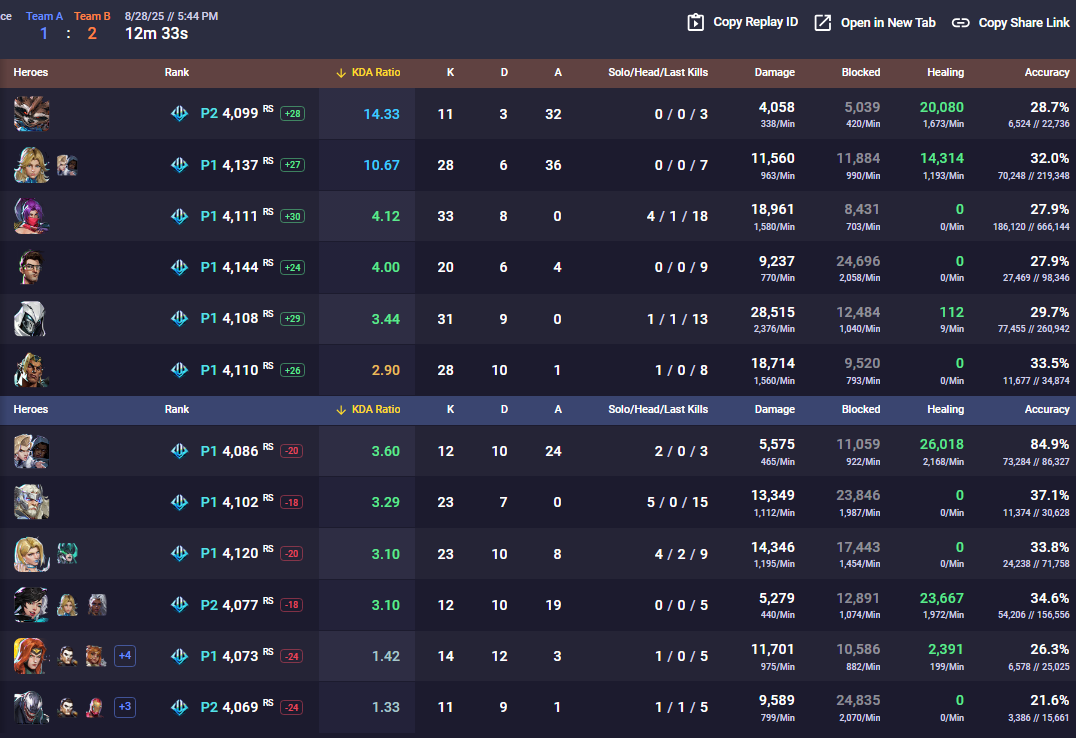Click the bottom Solo/Head/Last Kills header
Screen dimensions: 1076x738
click(657, 409)
